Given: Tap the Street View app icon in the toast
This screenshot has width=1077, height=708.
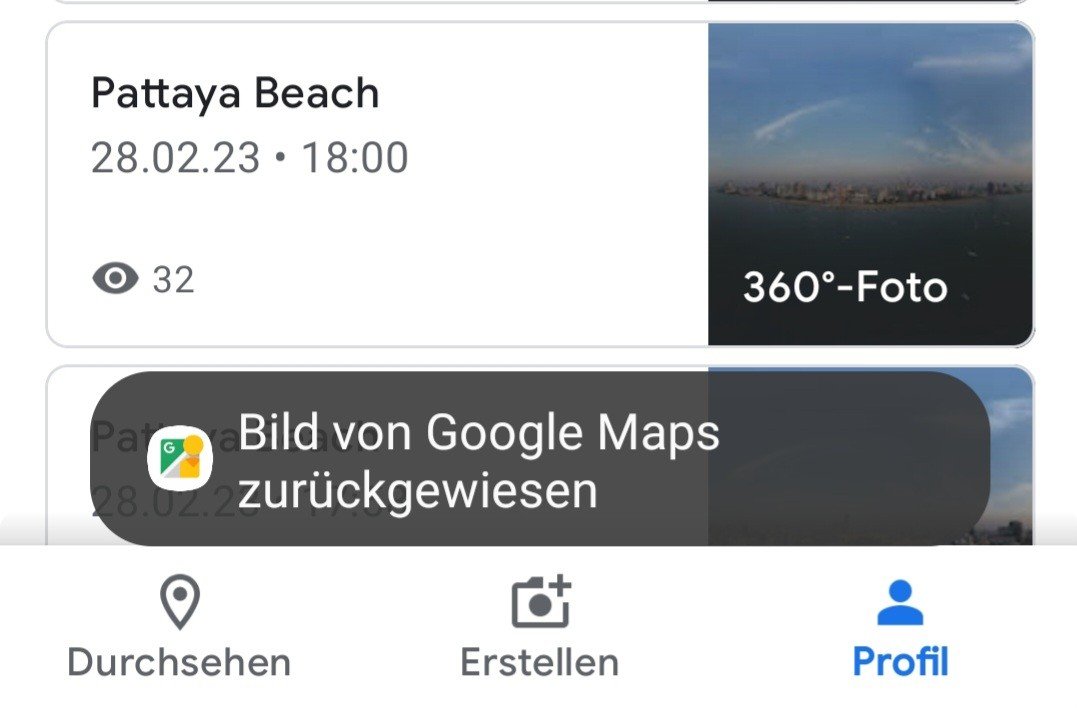Looking at the screenshot, I should (x=180, y=458).
